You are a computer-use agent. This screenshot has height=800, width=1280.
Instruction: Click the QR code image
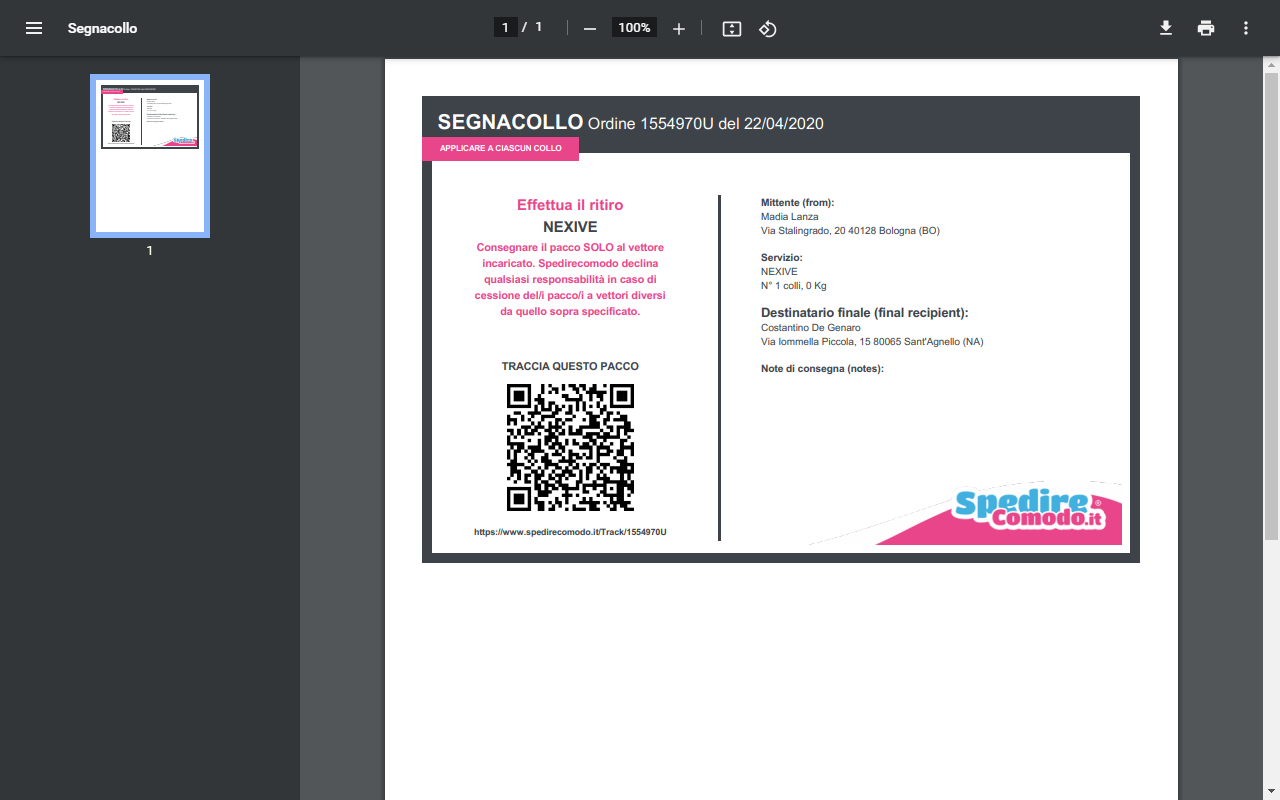570,447
